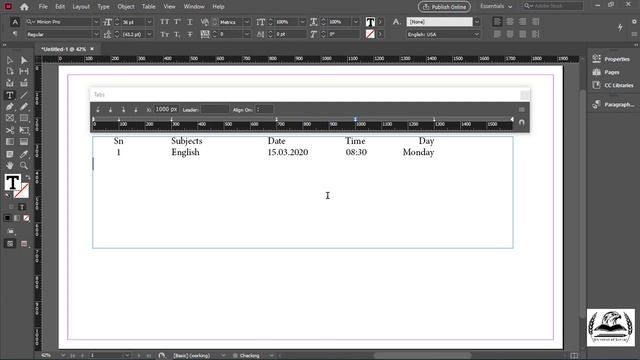Open the leading value dropdown
Screen dimensions: 640x360
149,34
